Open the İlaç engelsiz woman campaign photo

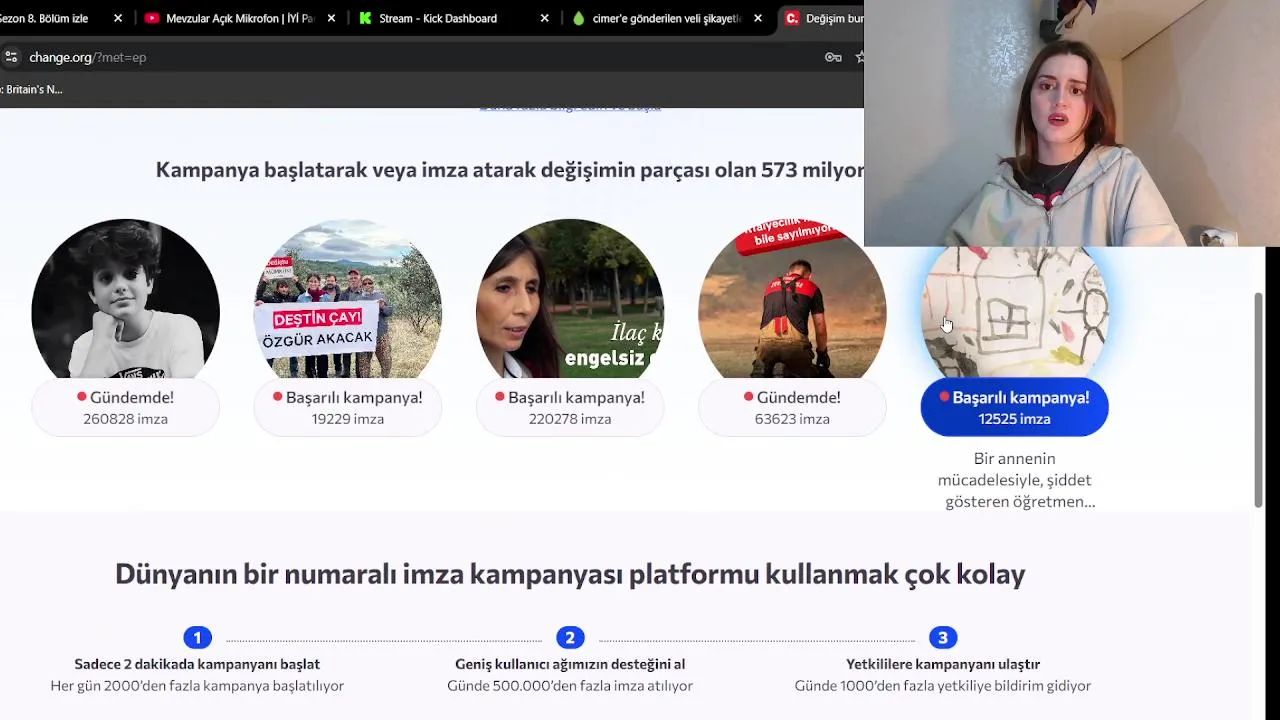[569, 299]
